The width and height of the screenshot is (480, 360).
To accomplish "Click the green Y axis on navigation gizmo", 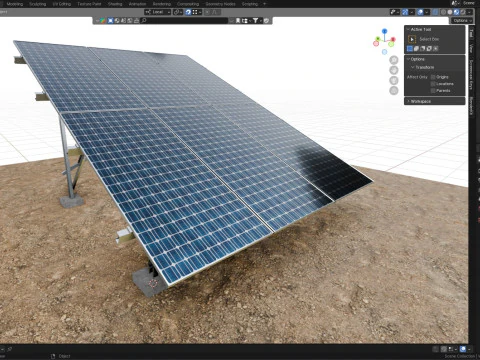I will pos(378,39).
